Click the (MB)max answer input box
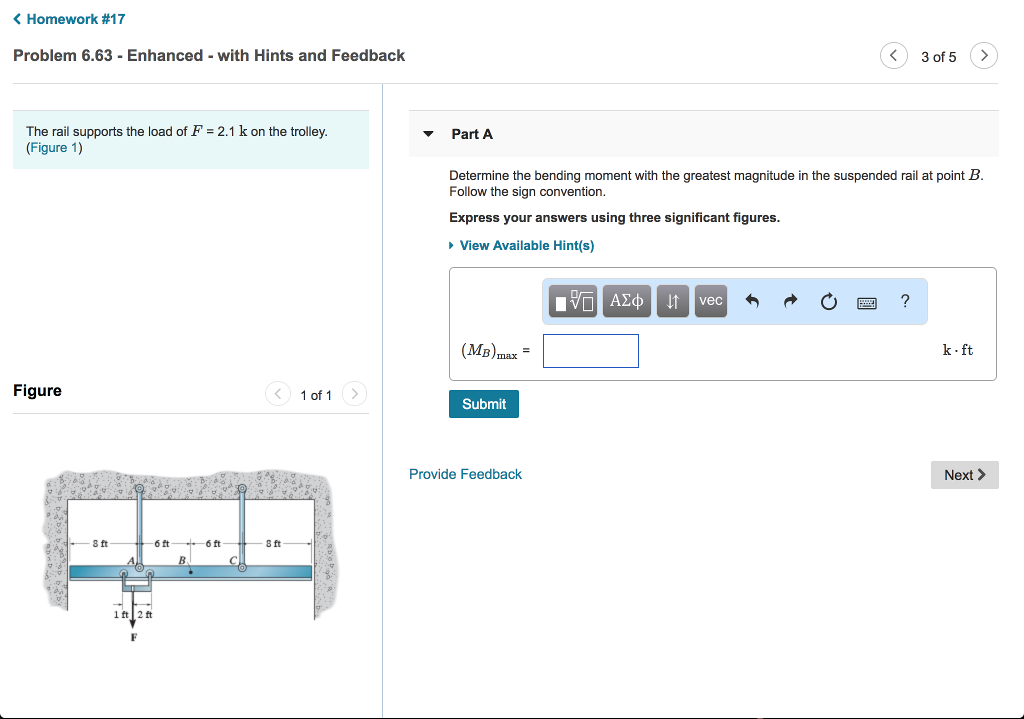 [590, 351]
